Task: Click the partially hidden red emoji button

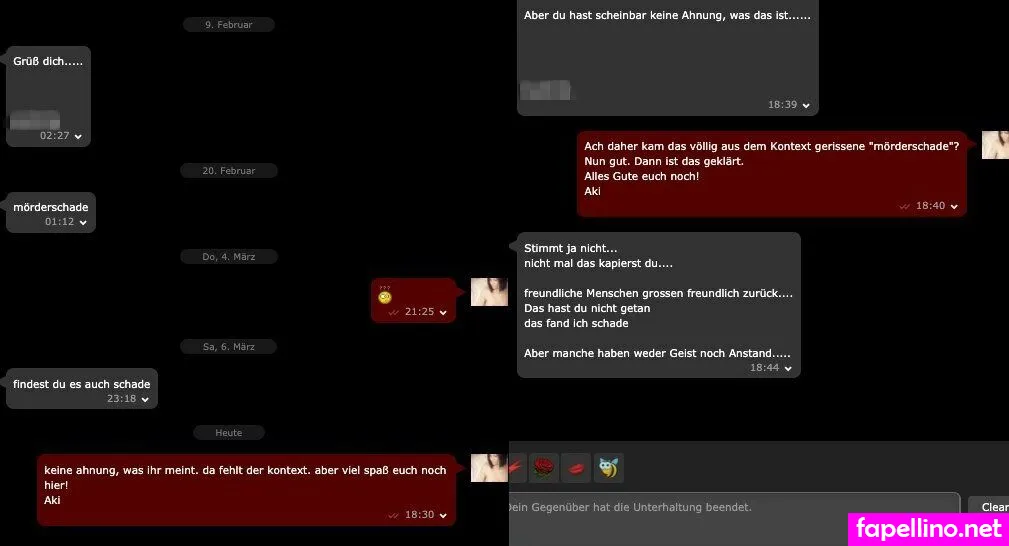Action: [517, 468]
